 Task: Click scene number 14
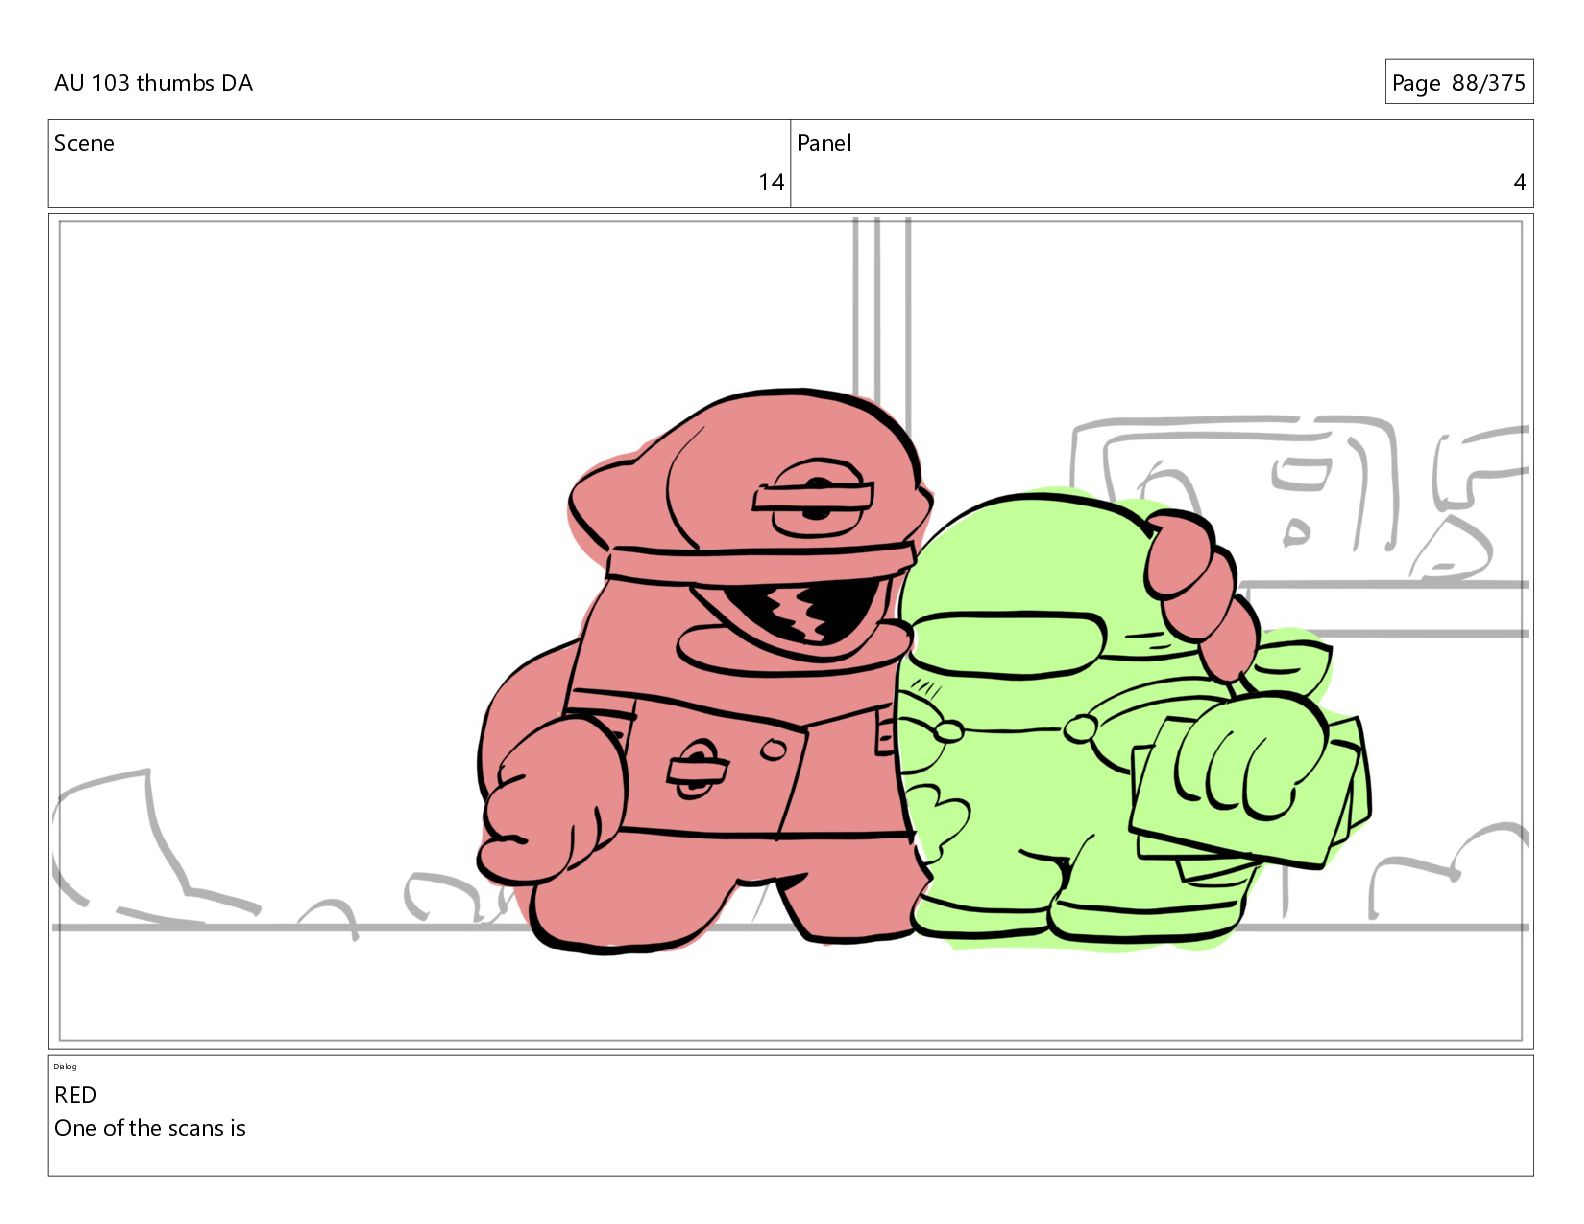pos(771,182)
